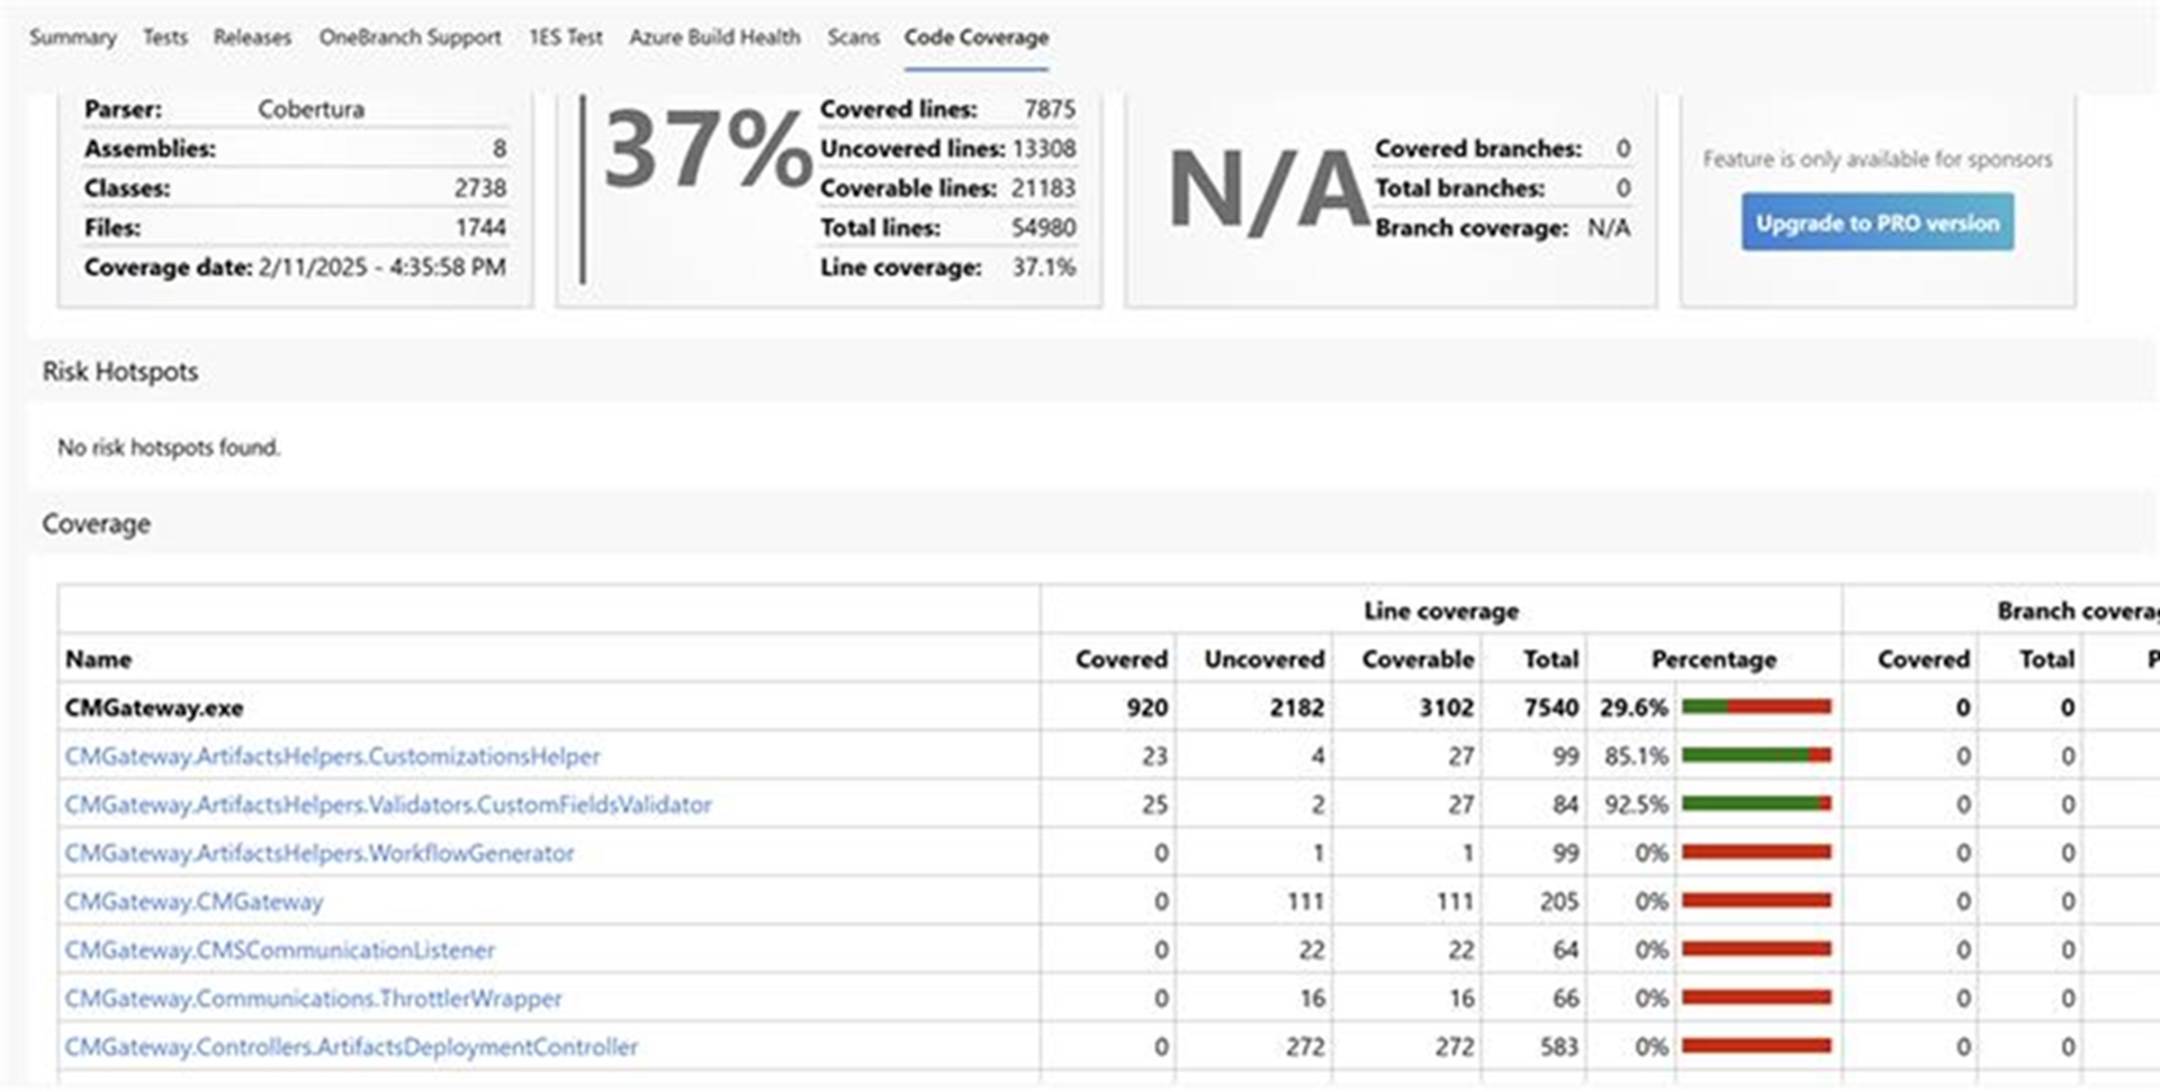Select the 1ES Test tab
This screenshot has height=1090, width=2160.
click(x=566, y=38)
